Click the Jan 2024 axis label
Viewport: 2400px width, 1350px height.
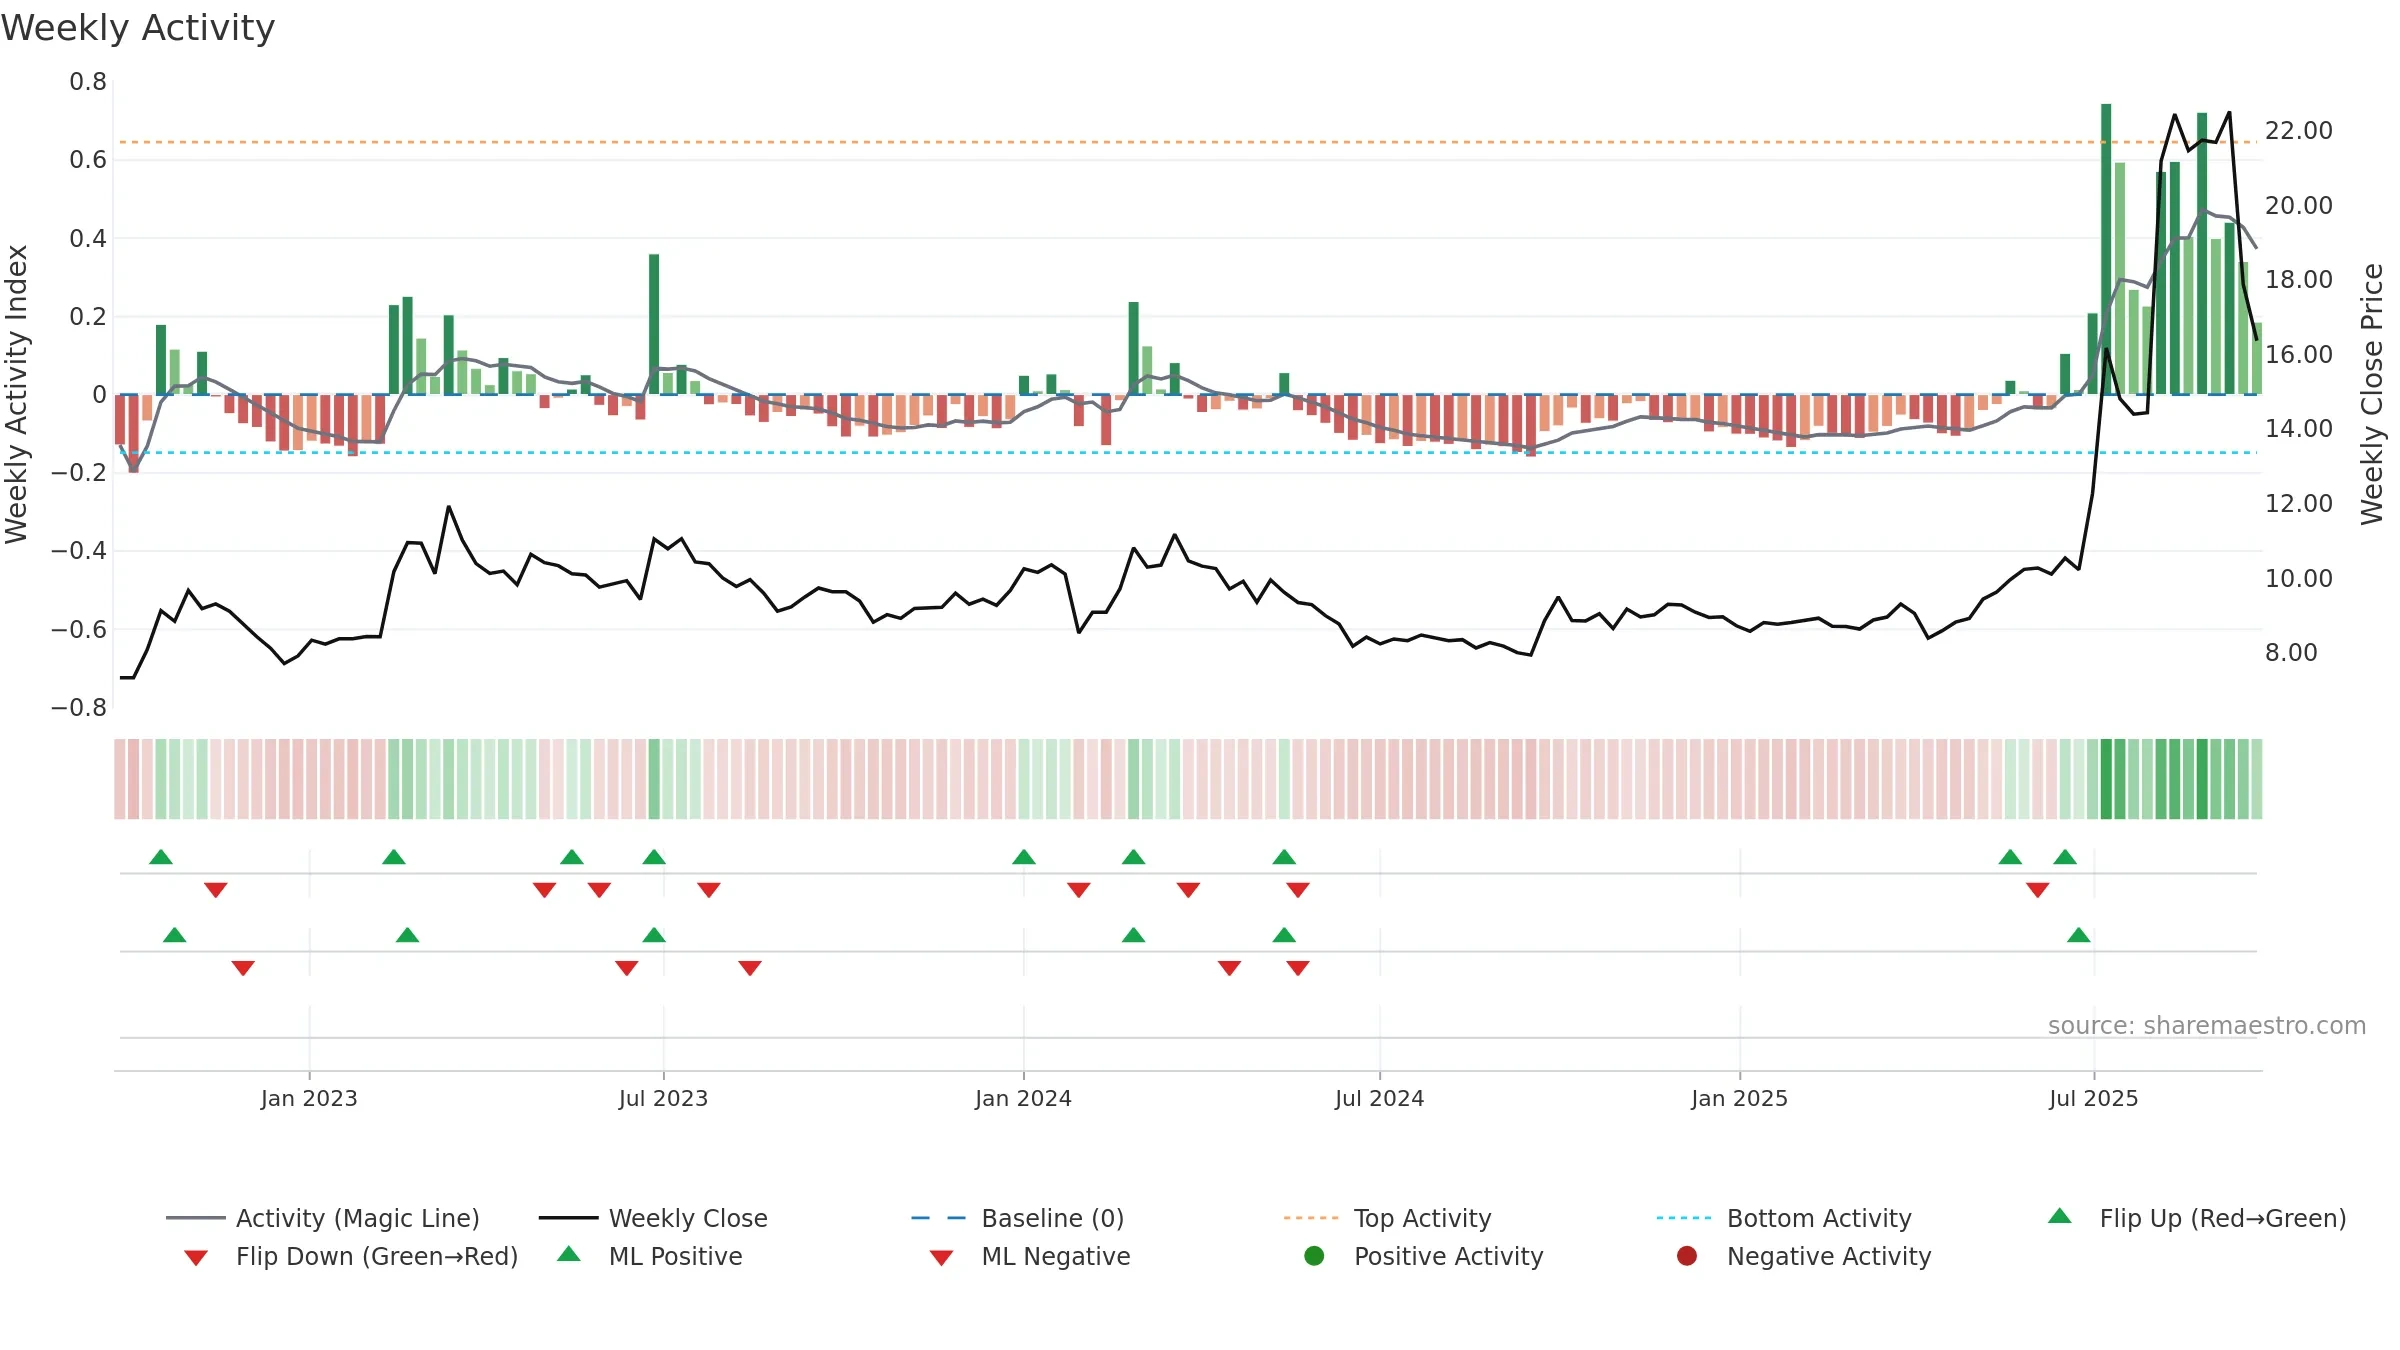pyautogui.click(x=1023, y=1098)
